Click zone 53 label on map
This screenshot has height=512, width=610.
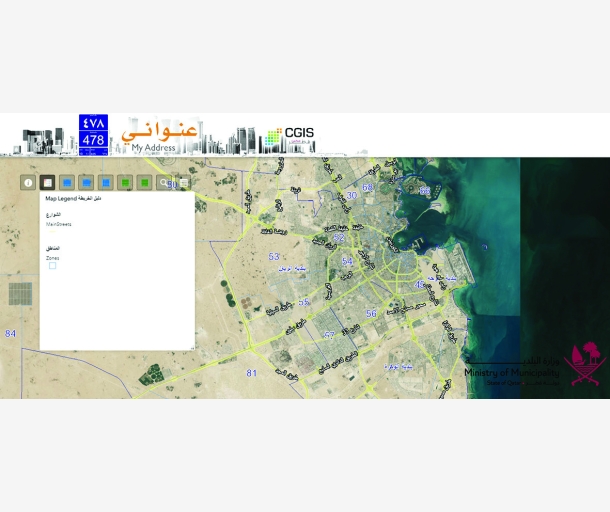pos(274,256)
